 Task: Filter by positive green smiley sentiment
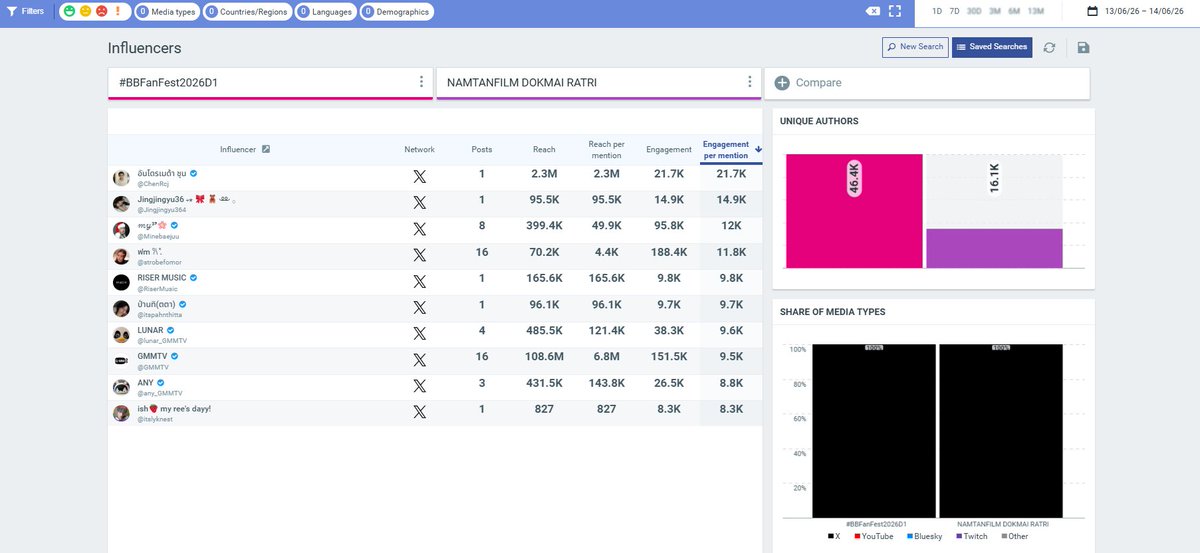tap(69, 12)
